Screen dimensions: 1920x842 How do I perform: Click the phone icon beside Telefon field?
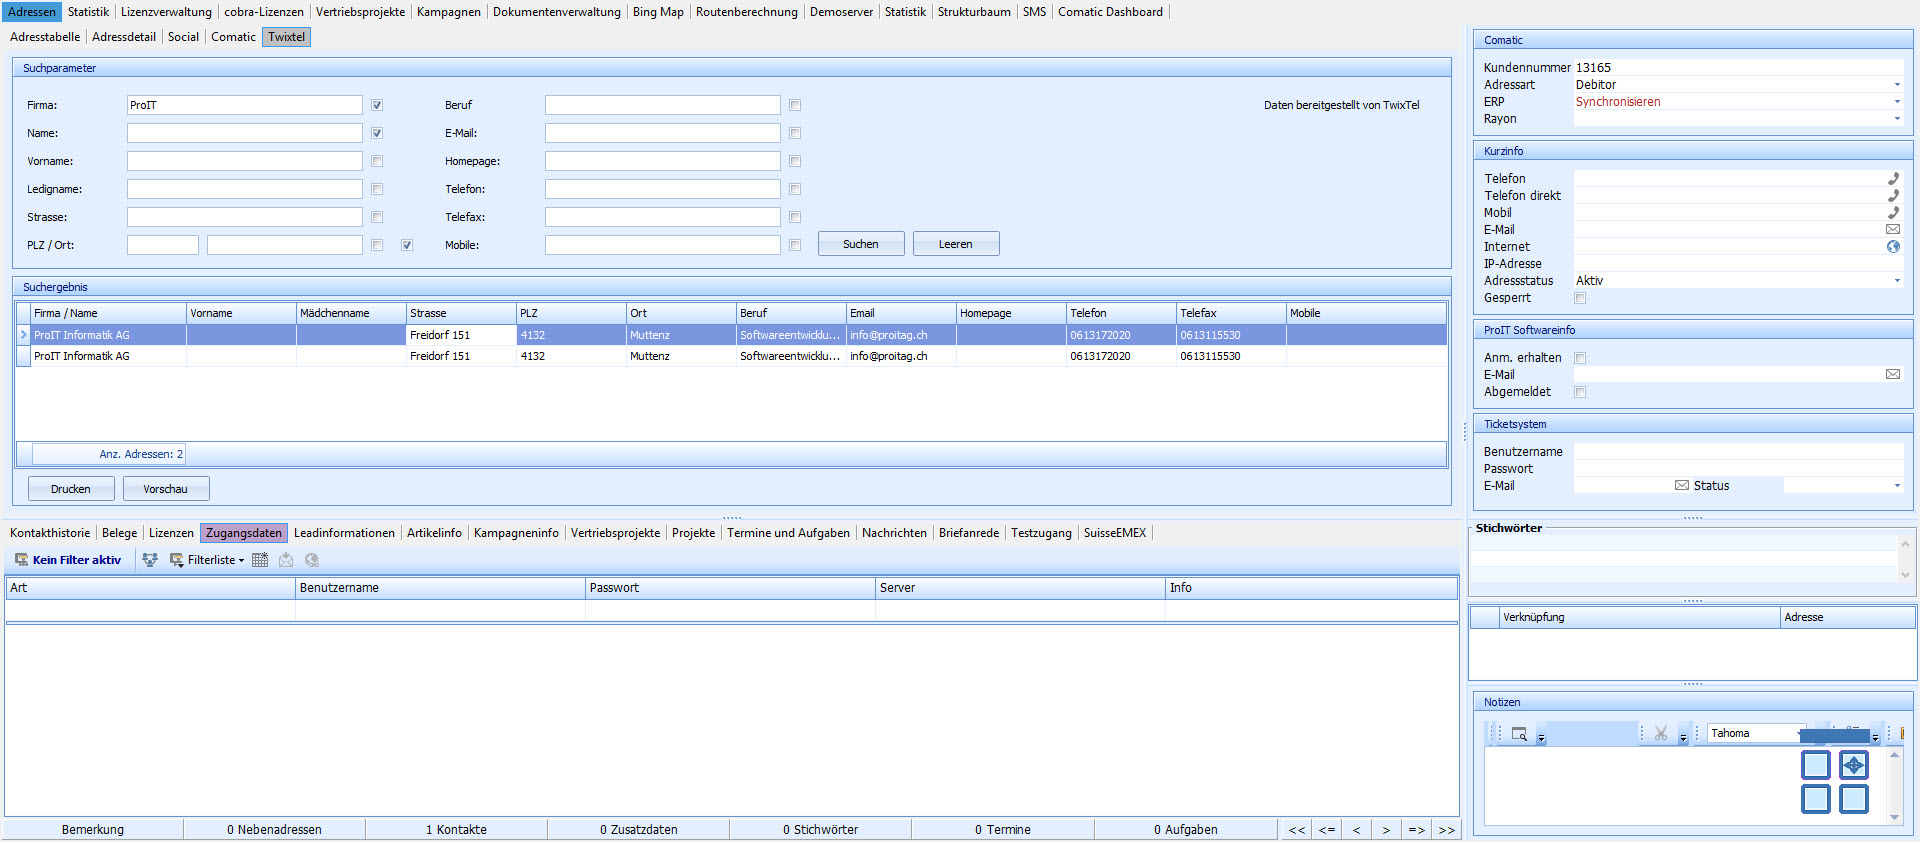coord(1893,179)
